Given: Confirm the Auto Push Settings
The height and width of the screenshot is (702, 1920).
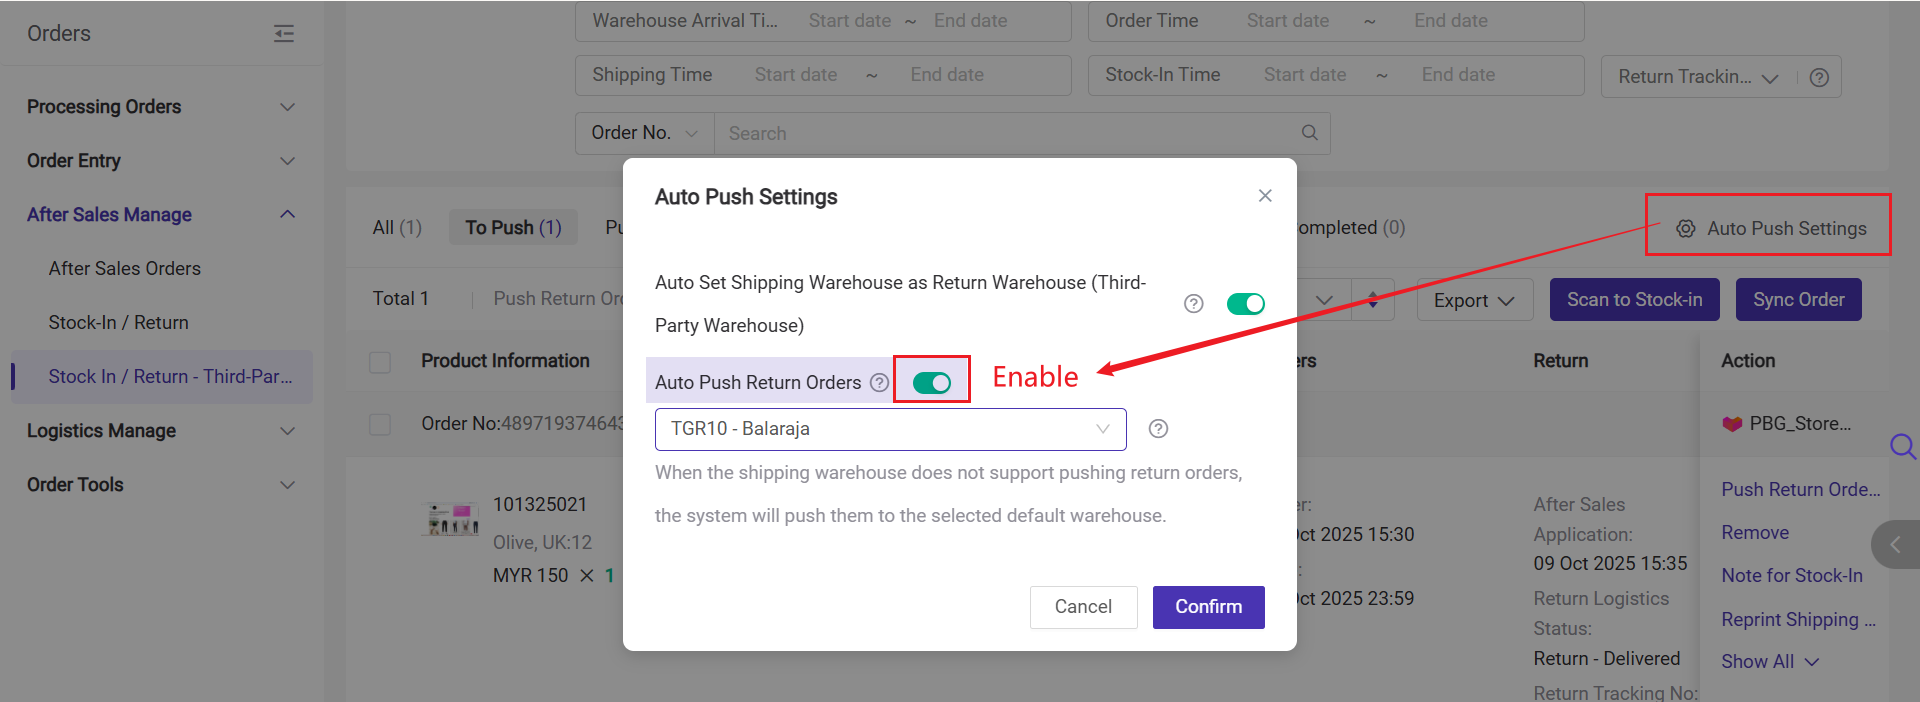Looking at the screenshot, I should [x=1208, y=607].
